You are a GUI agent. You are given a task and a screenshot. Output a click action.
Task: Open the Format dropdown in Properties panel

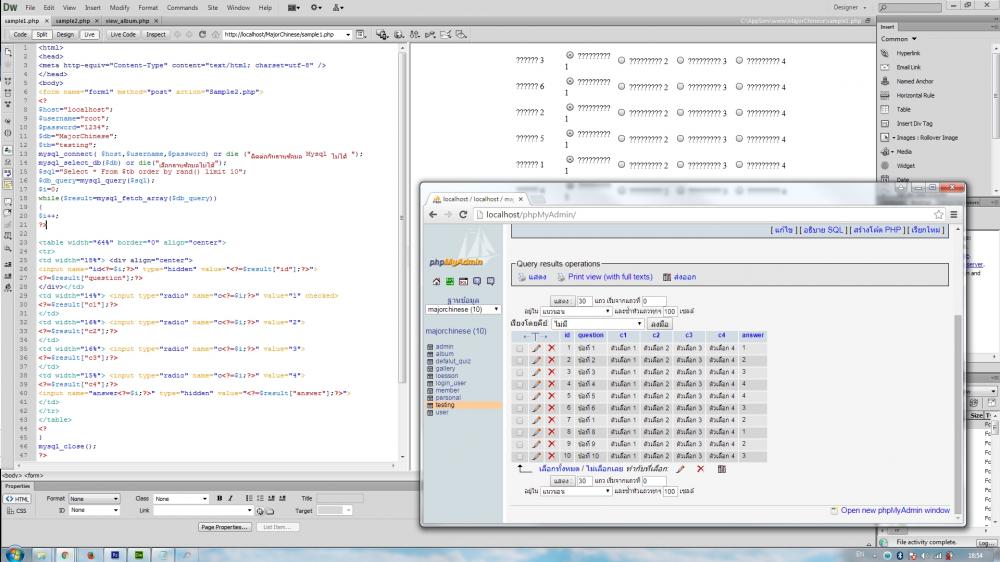[x=94, y=498]
